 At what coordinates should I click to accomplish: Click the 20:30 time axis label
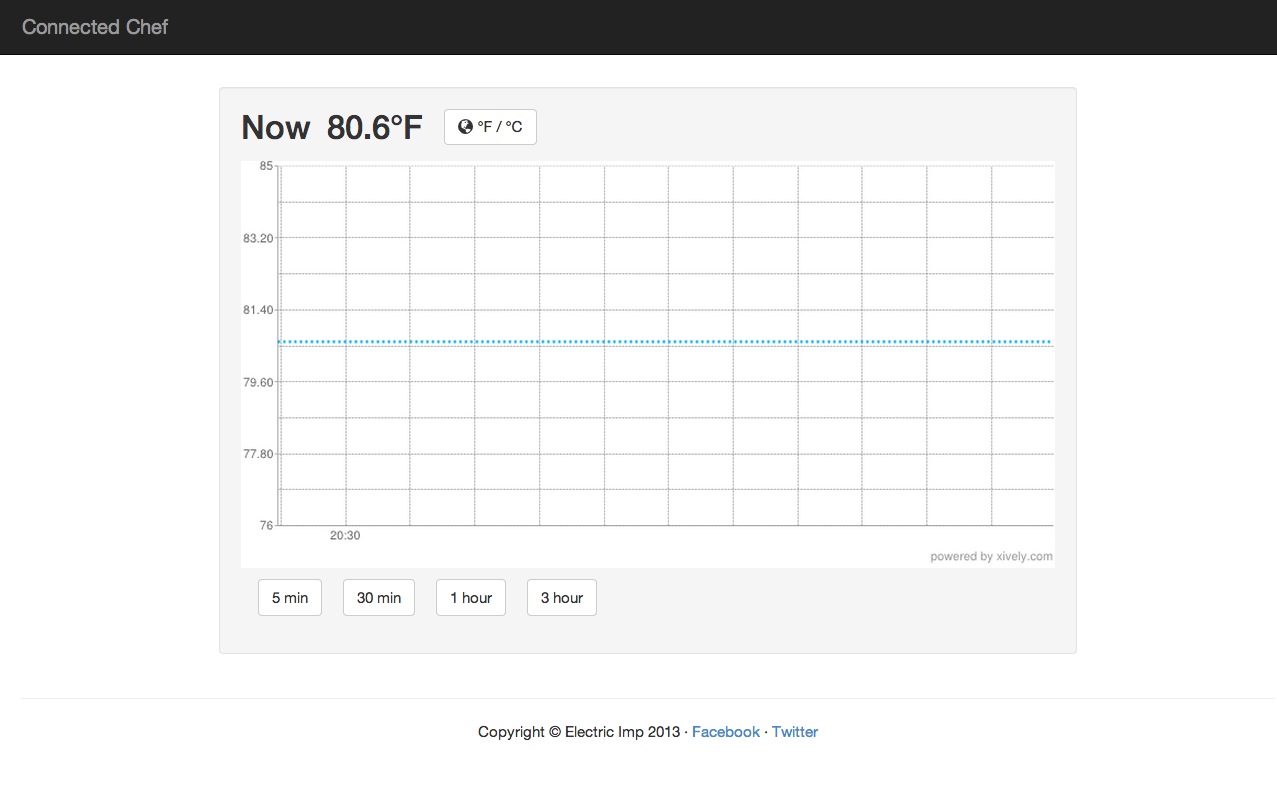pos(344,535)
